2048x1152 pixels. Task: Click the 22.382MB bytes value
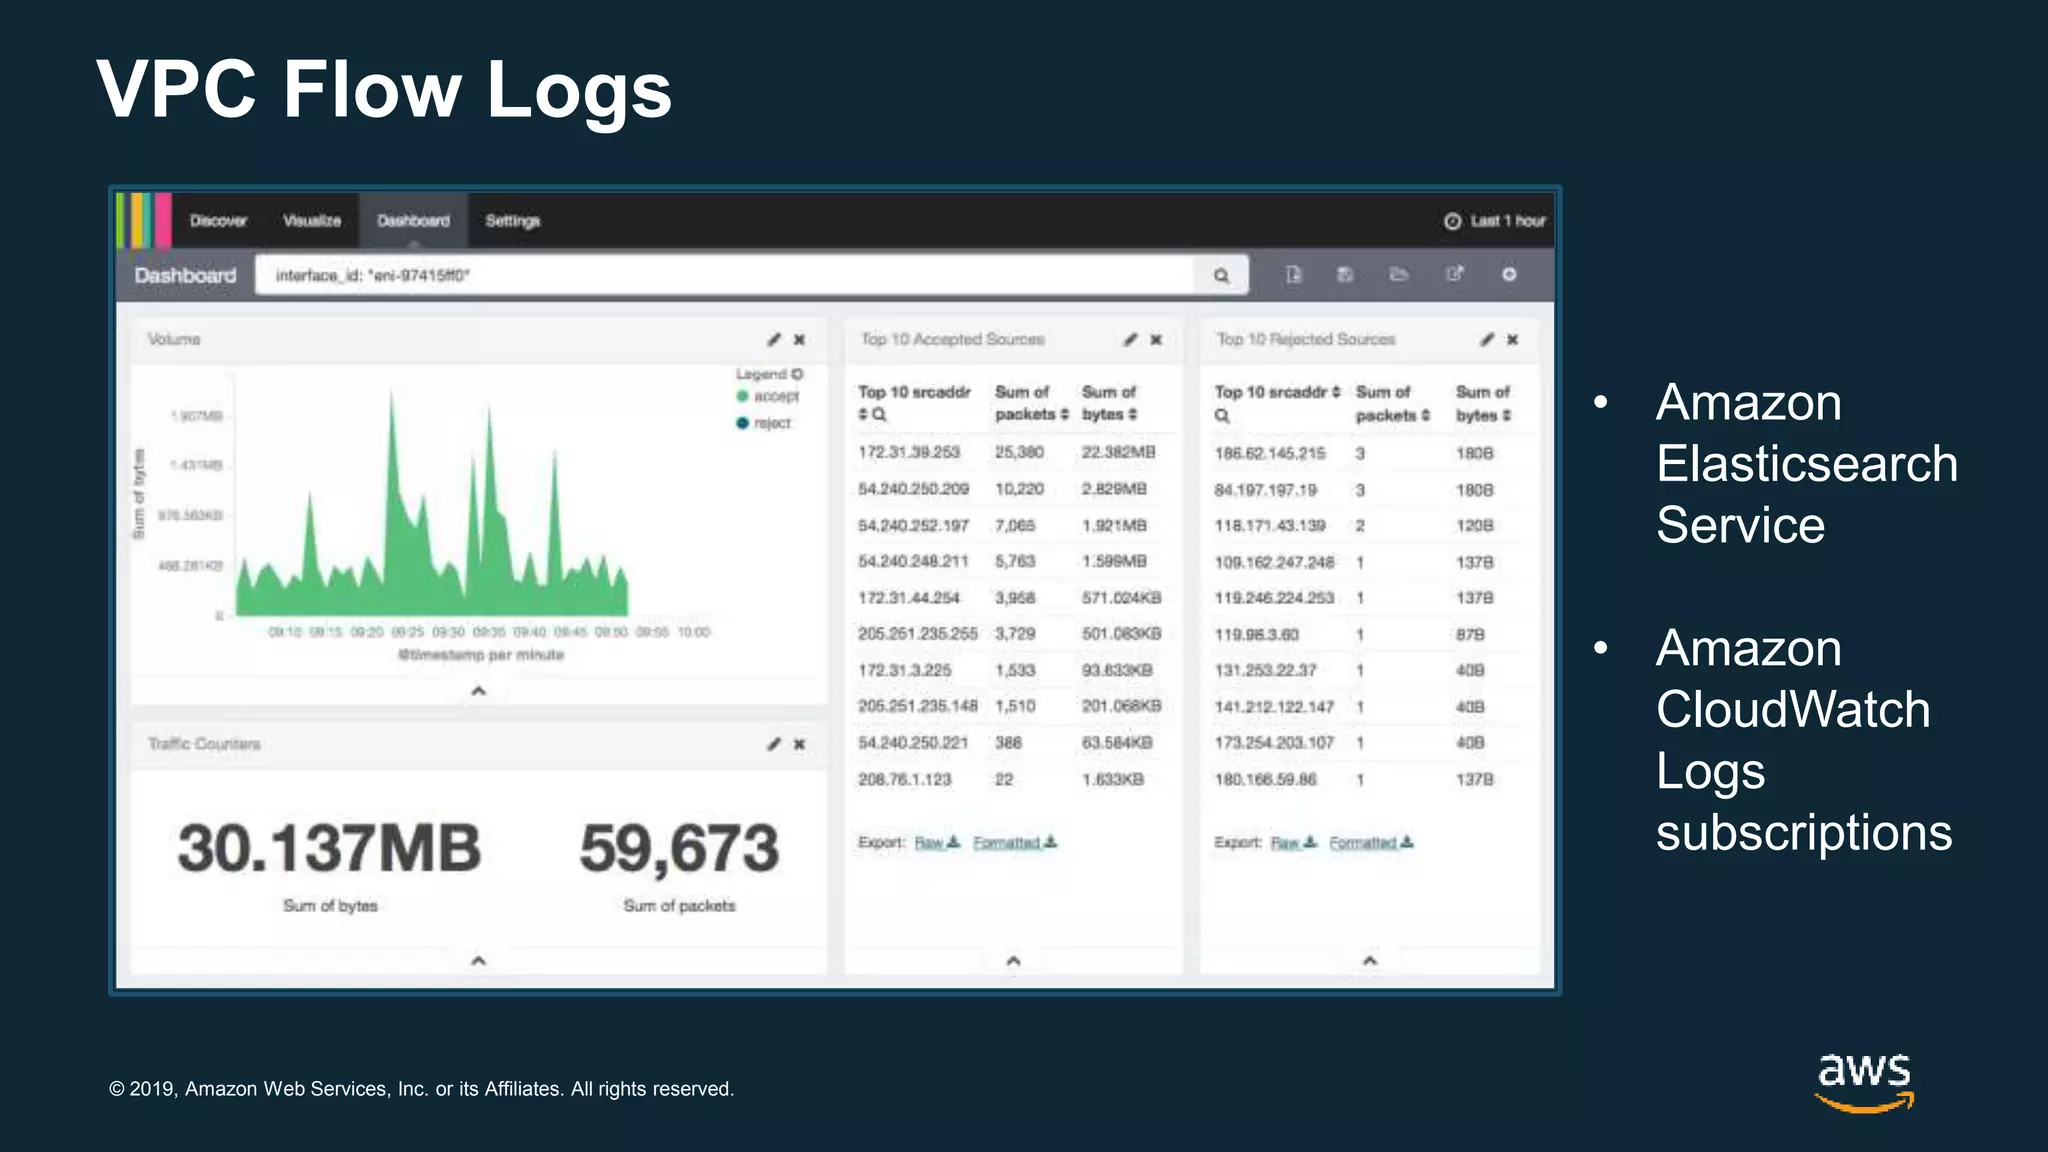click(x=1118, y=453)
